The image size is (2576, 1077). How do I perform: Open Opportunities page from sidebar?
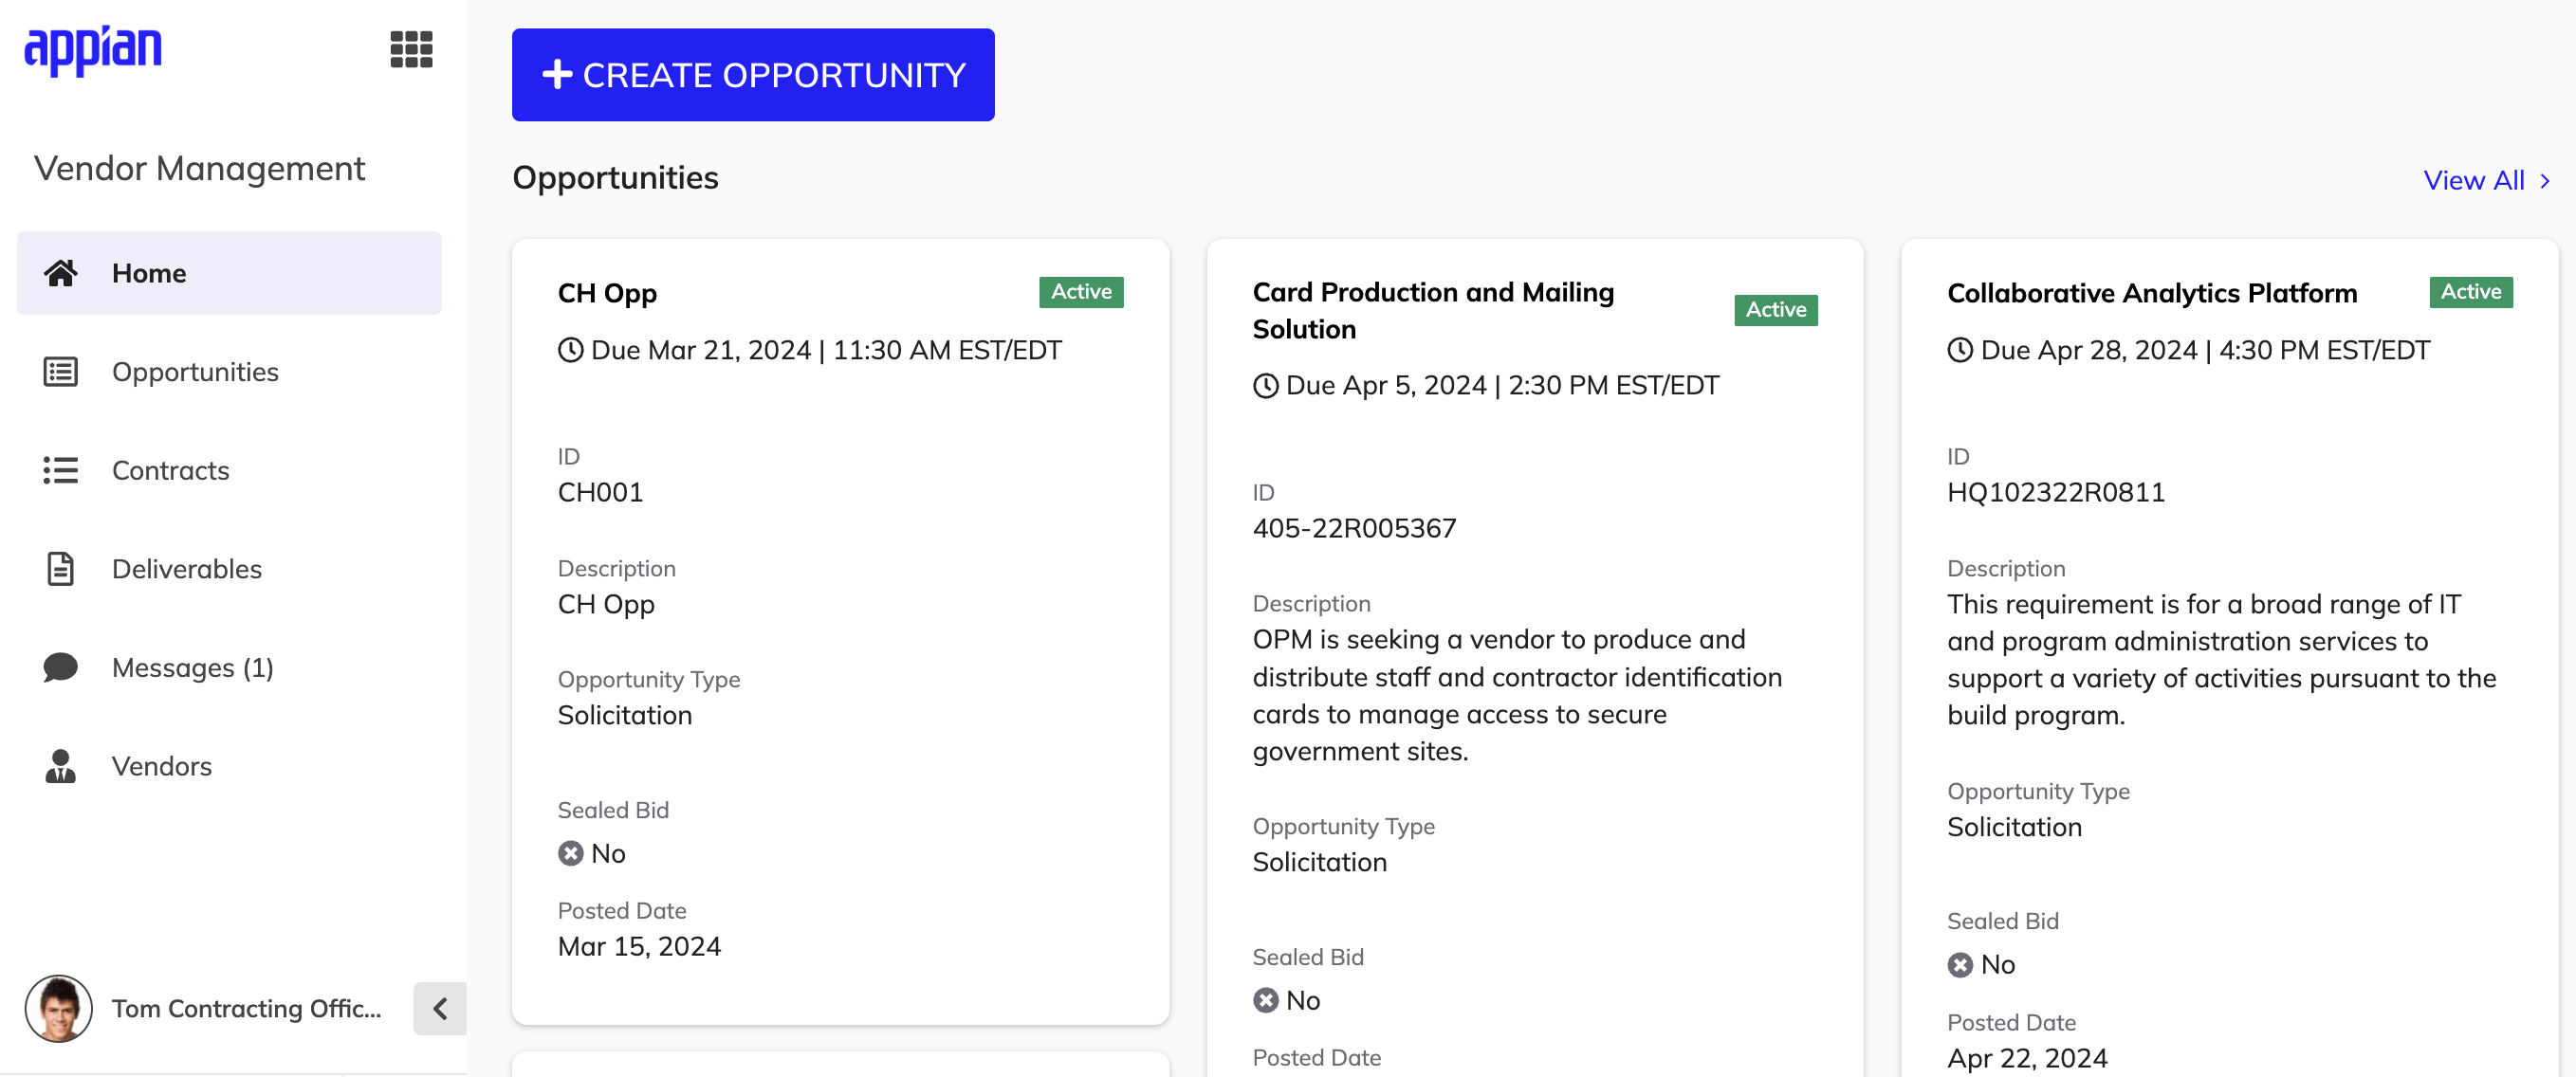point(229,372)
